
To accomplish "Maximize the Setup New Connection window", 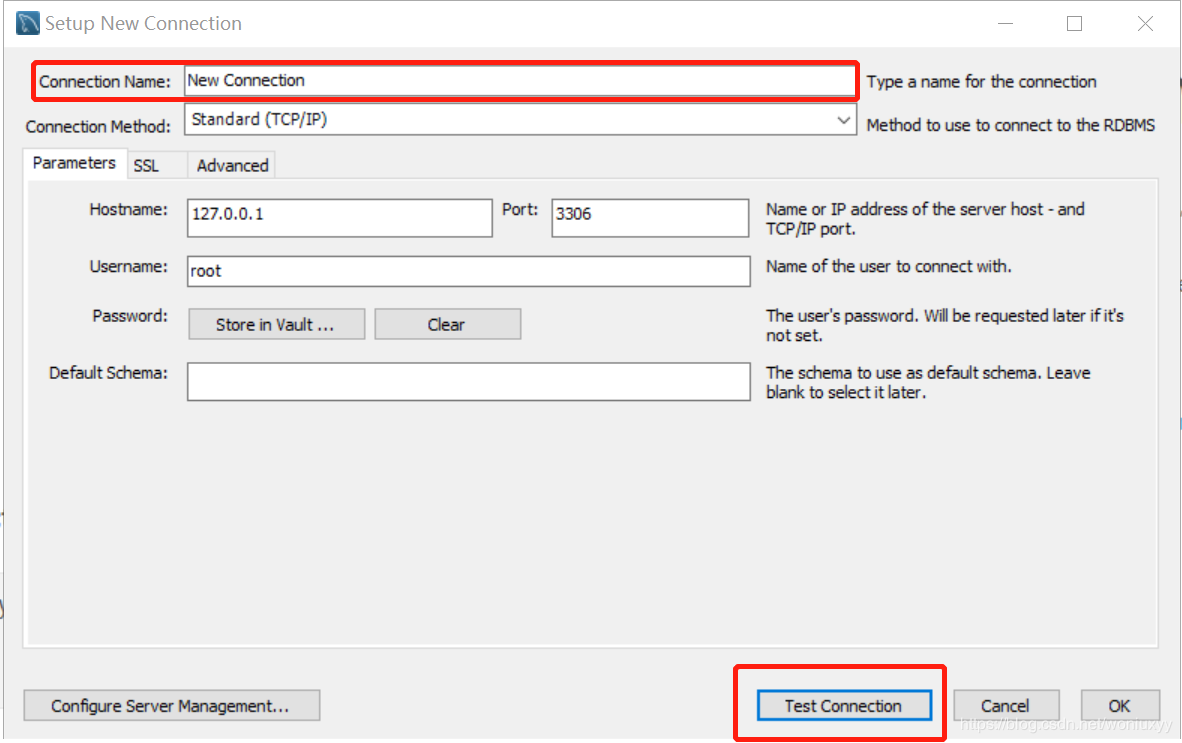I will (x=1074, y=23).
